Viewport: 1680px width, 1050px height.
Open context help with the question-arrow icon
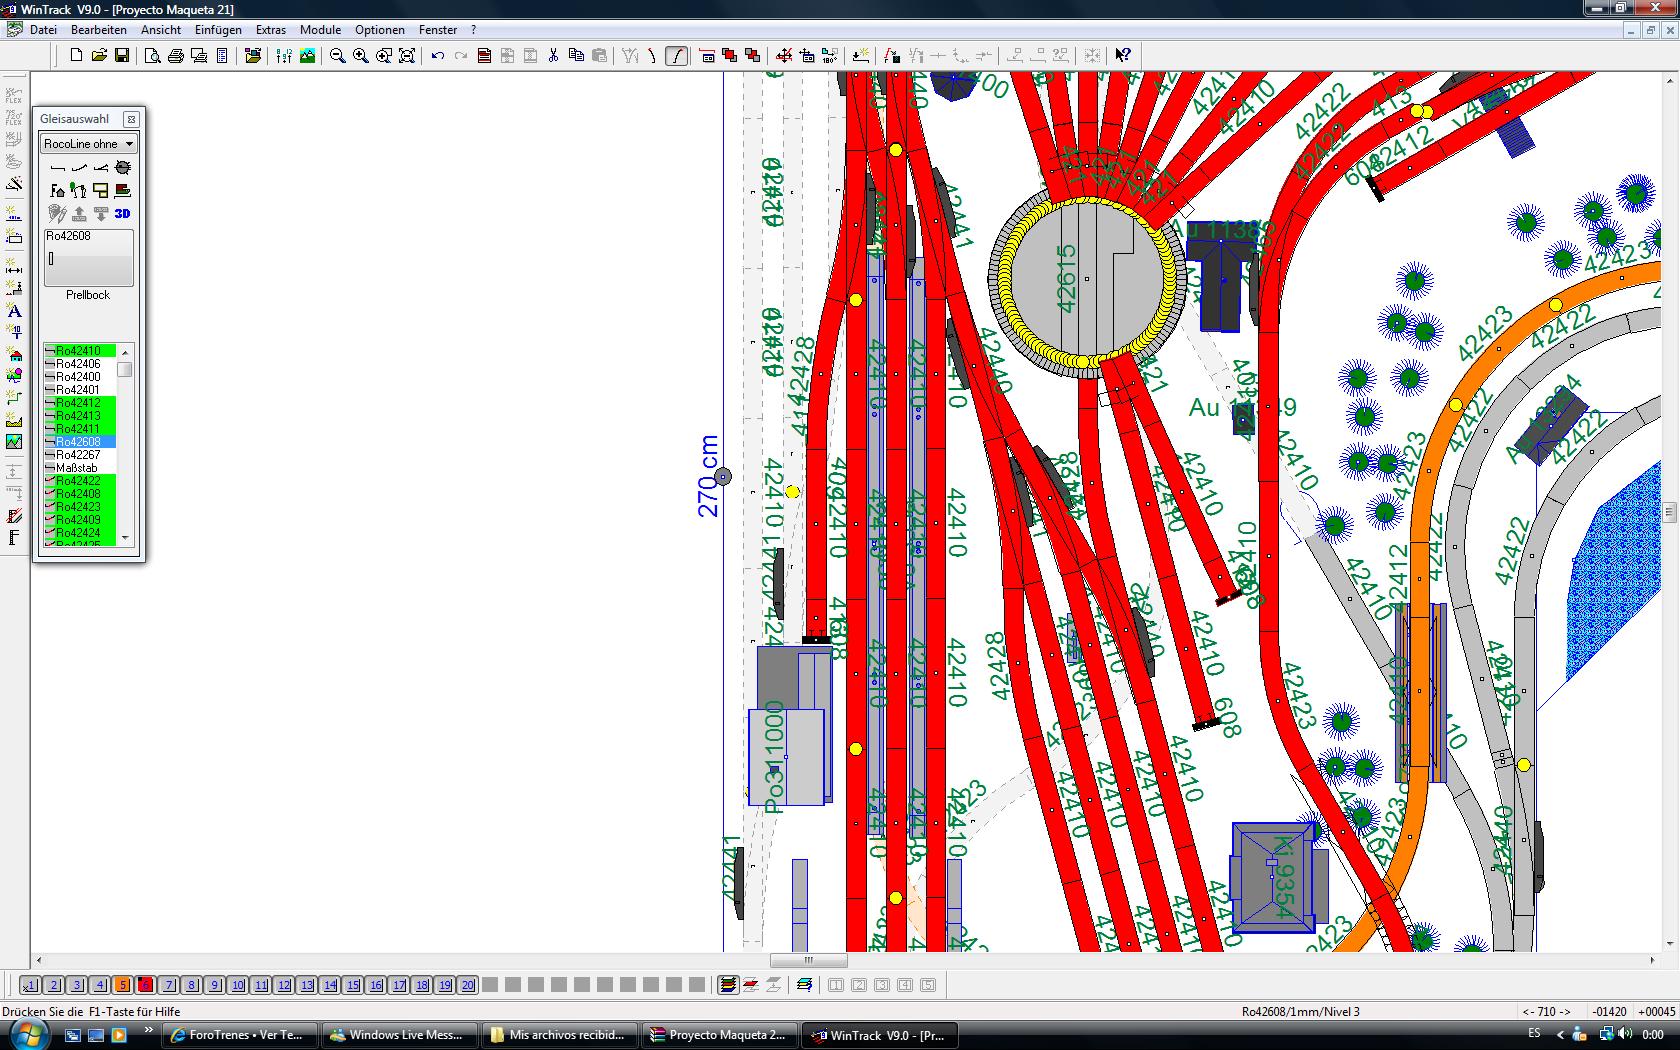[x=1123, y=56]
